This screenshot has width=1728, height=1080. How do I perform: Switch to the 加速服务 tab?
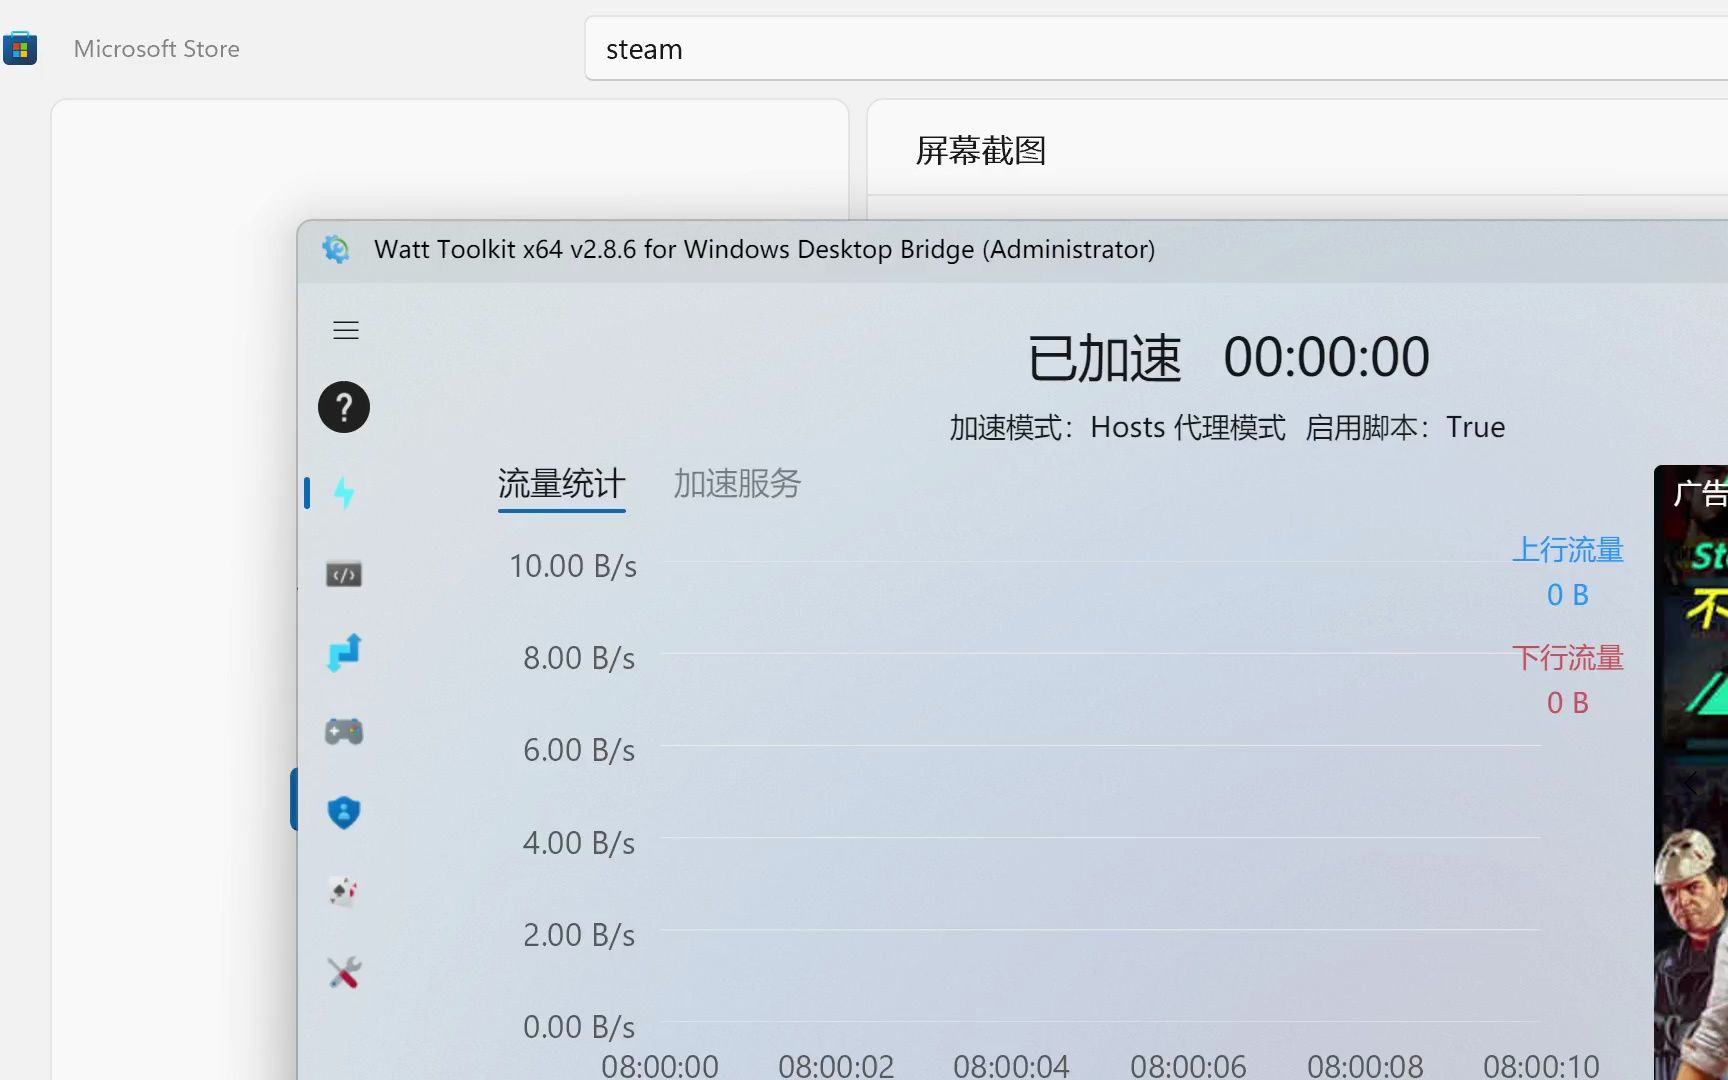tap(737, 484)
